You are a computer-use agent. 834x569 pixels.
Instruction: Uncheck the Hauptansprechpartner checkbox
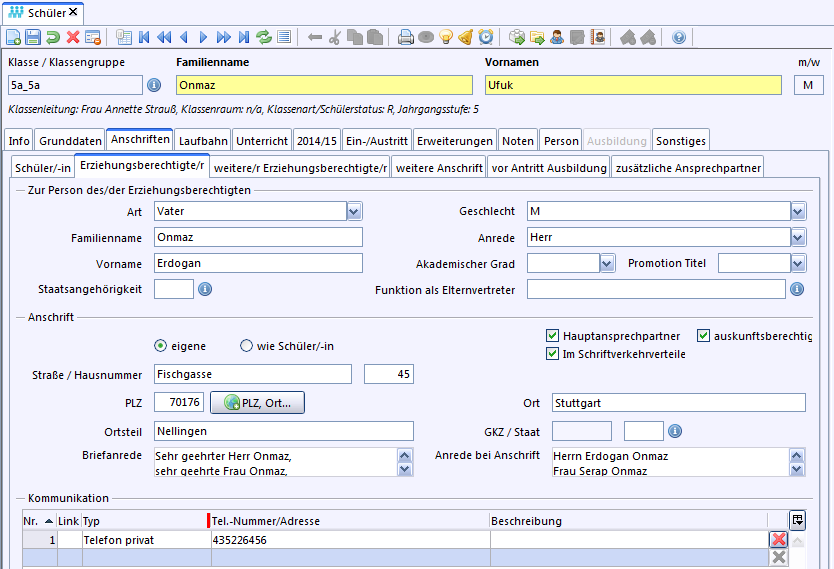pos(553,336)
